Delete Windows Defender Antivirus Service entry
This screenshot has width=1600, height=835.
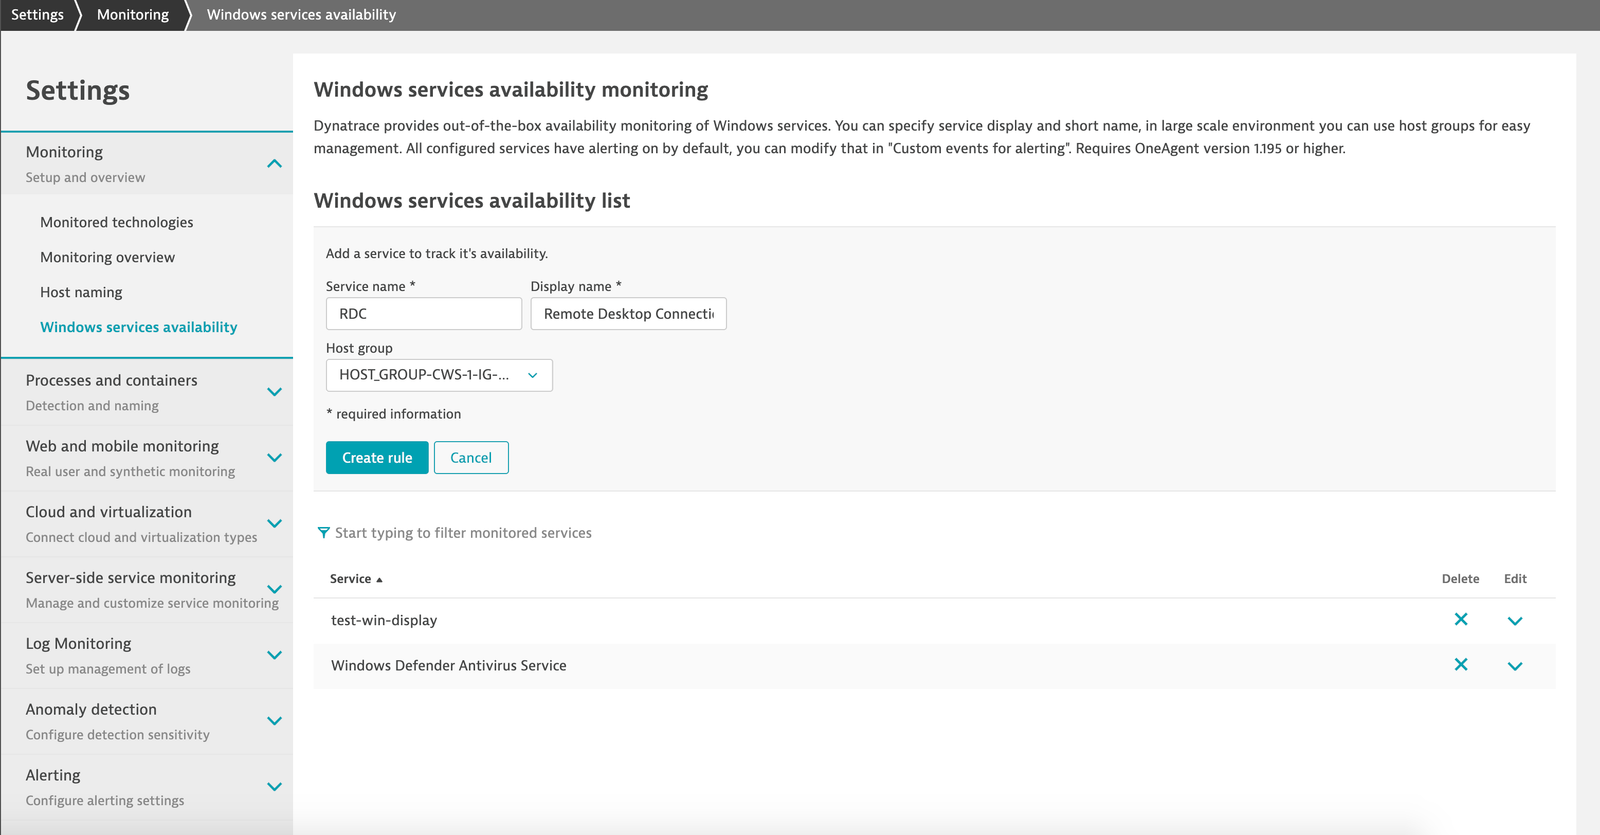pyautogui.click(x=1460, y=665)
